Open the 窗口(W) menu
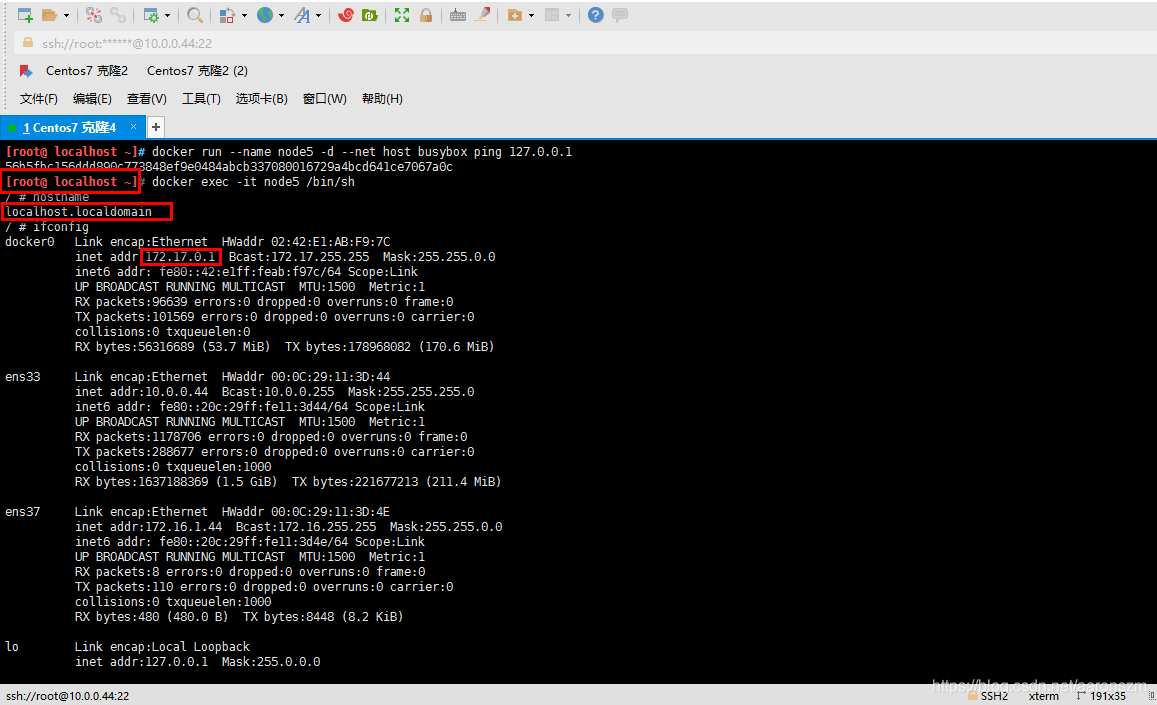1157x705 pixels. click(x=325, y=99)
